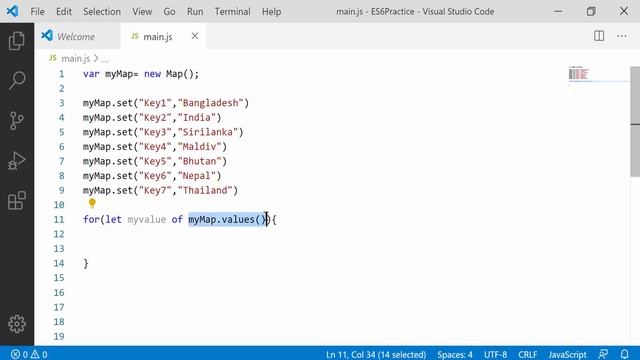Open the notifications bell in status bar
This screenshot has width=640, height=360.
624,354
